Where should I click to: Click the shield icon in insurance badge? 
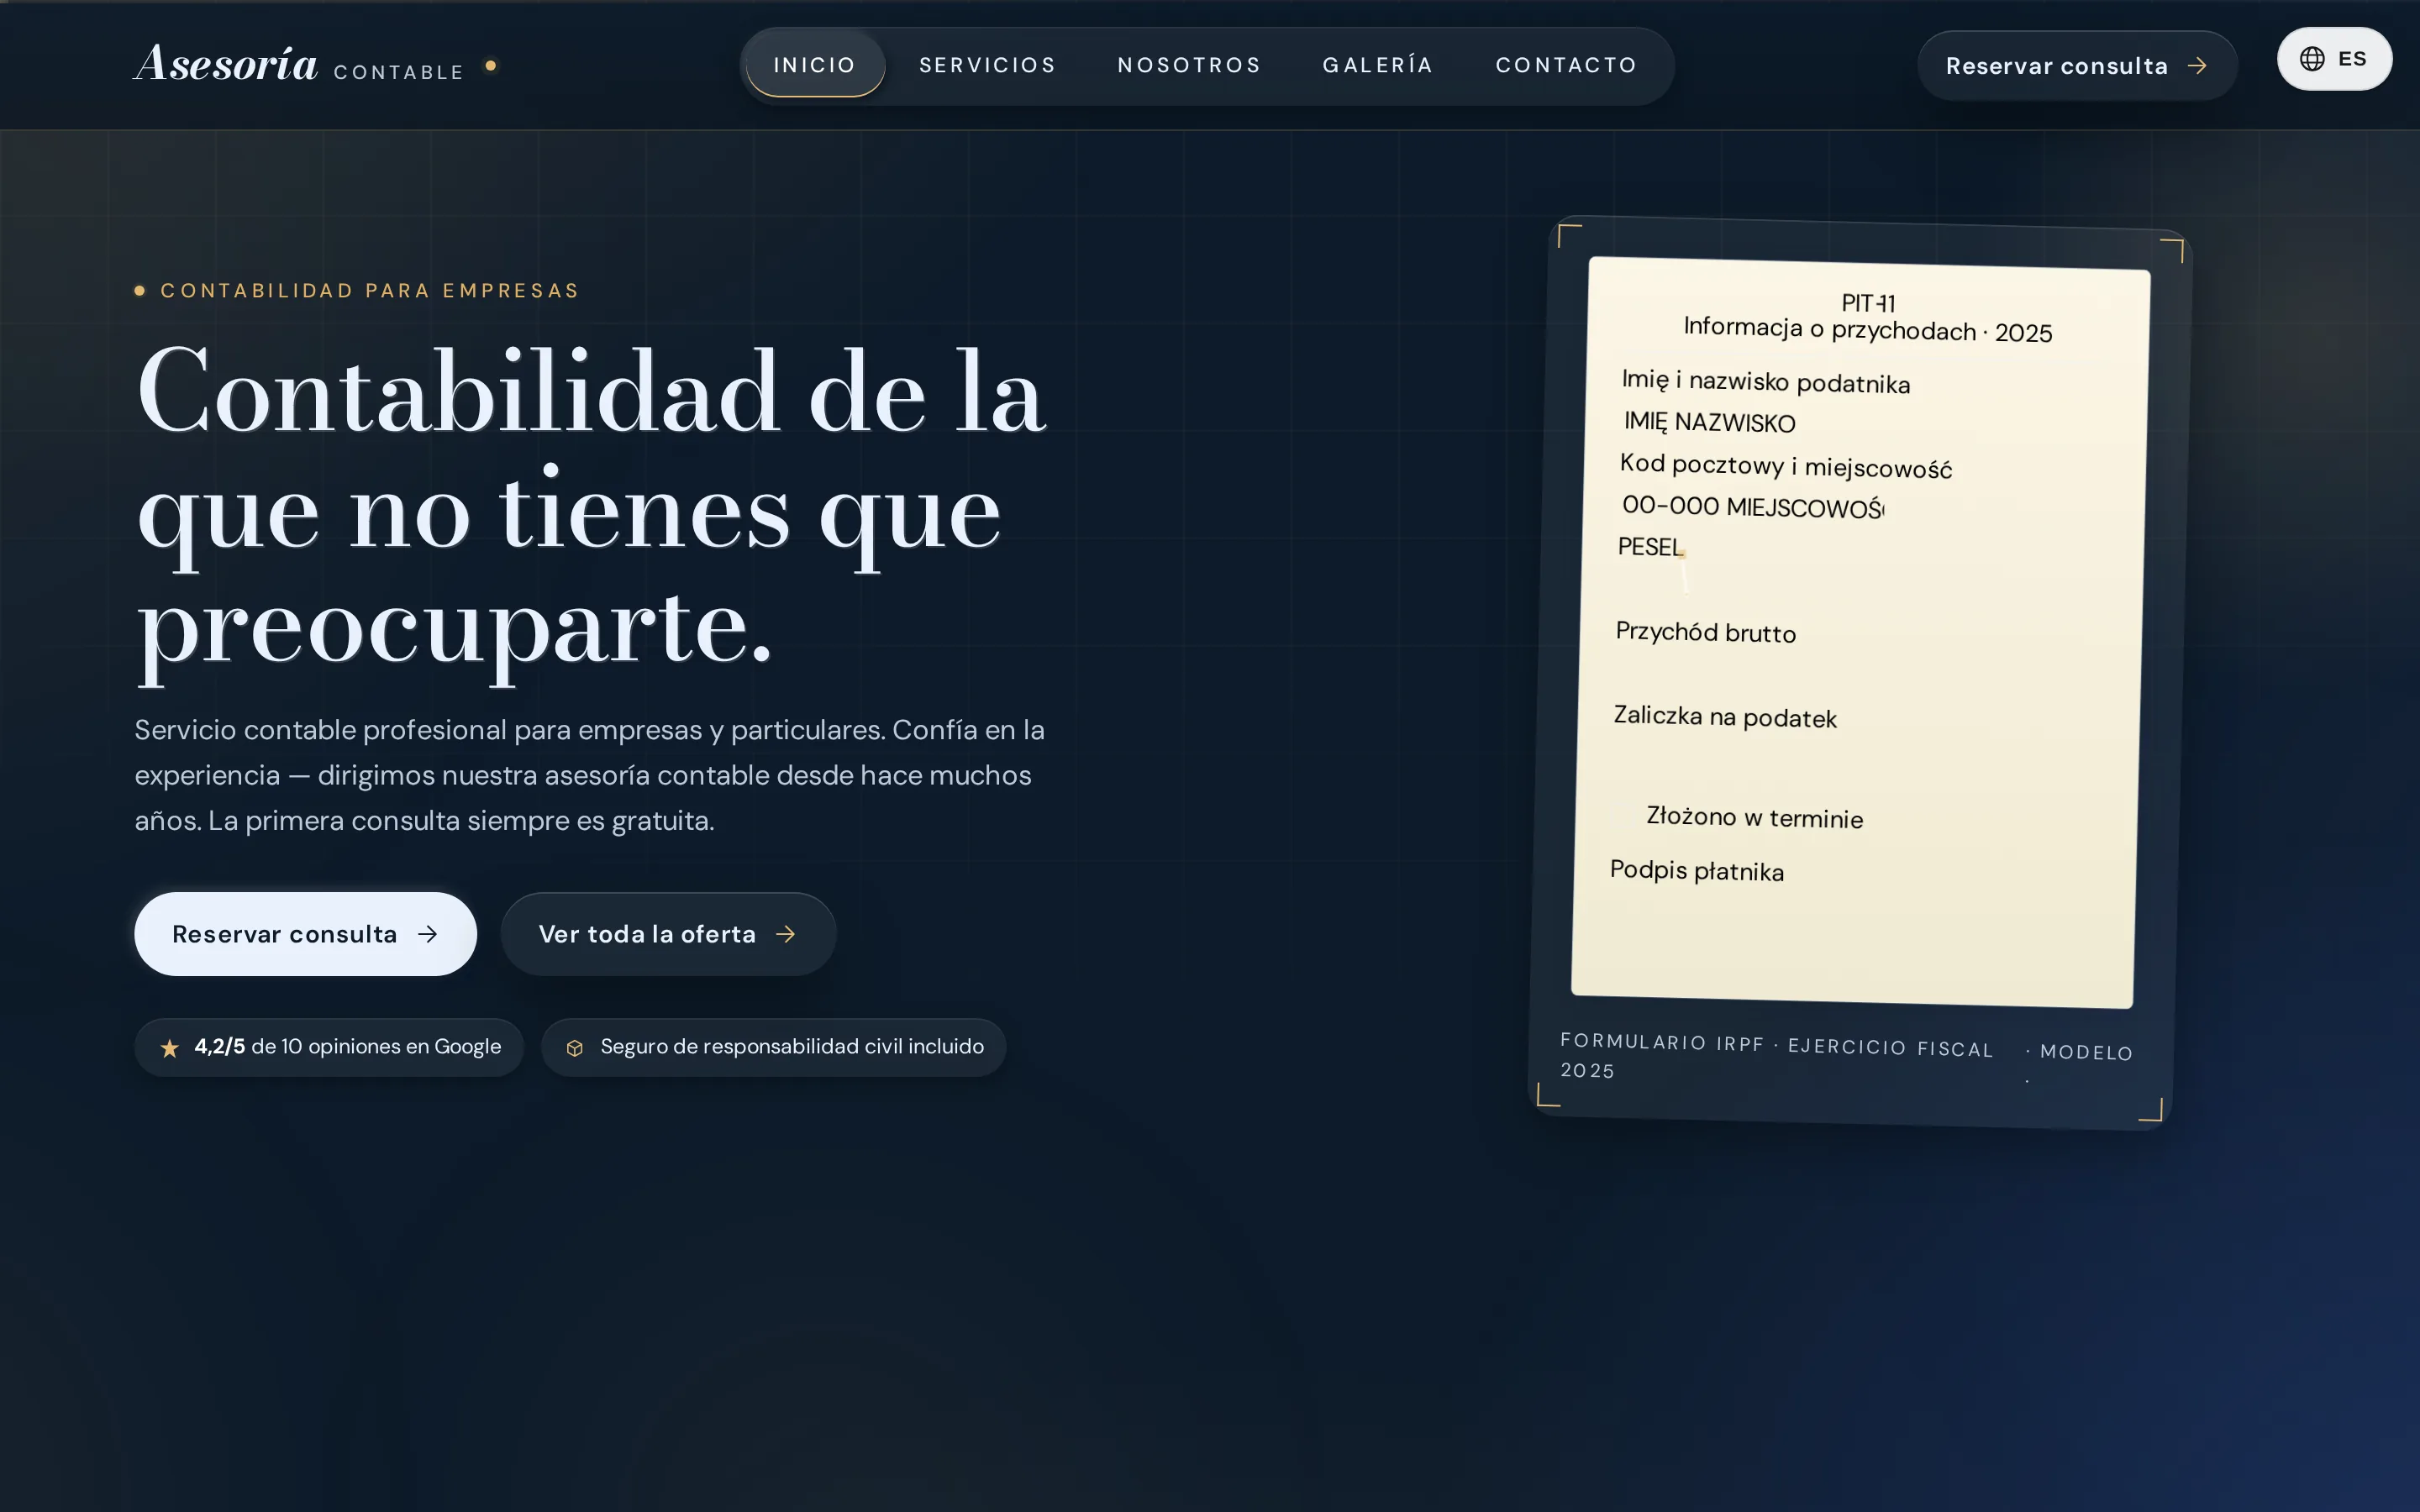[575, 1048]
